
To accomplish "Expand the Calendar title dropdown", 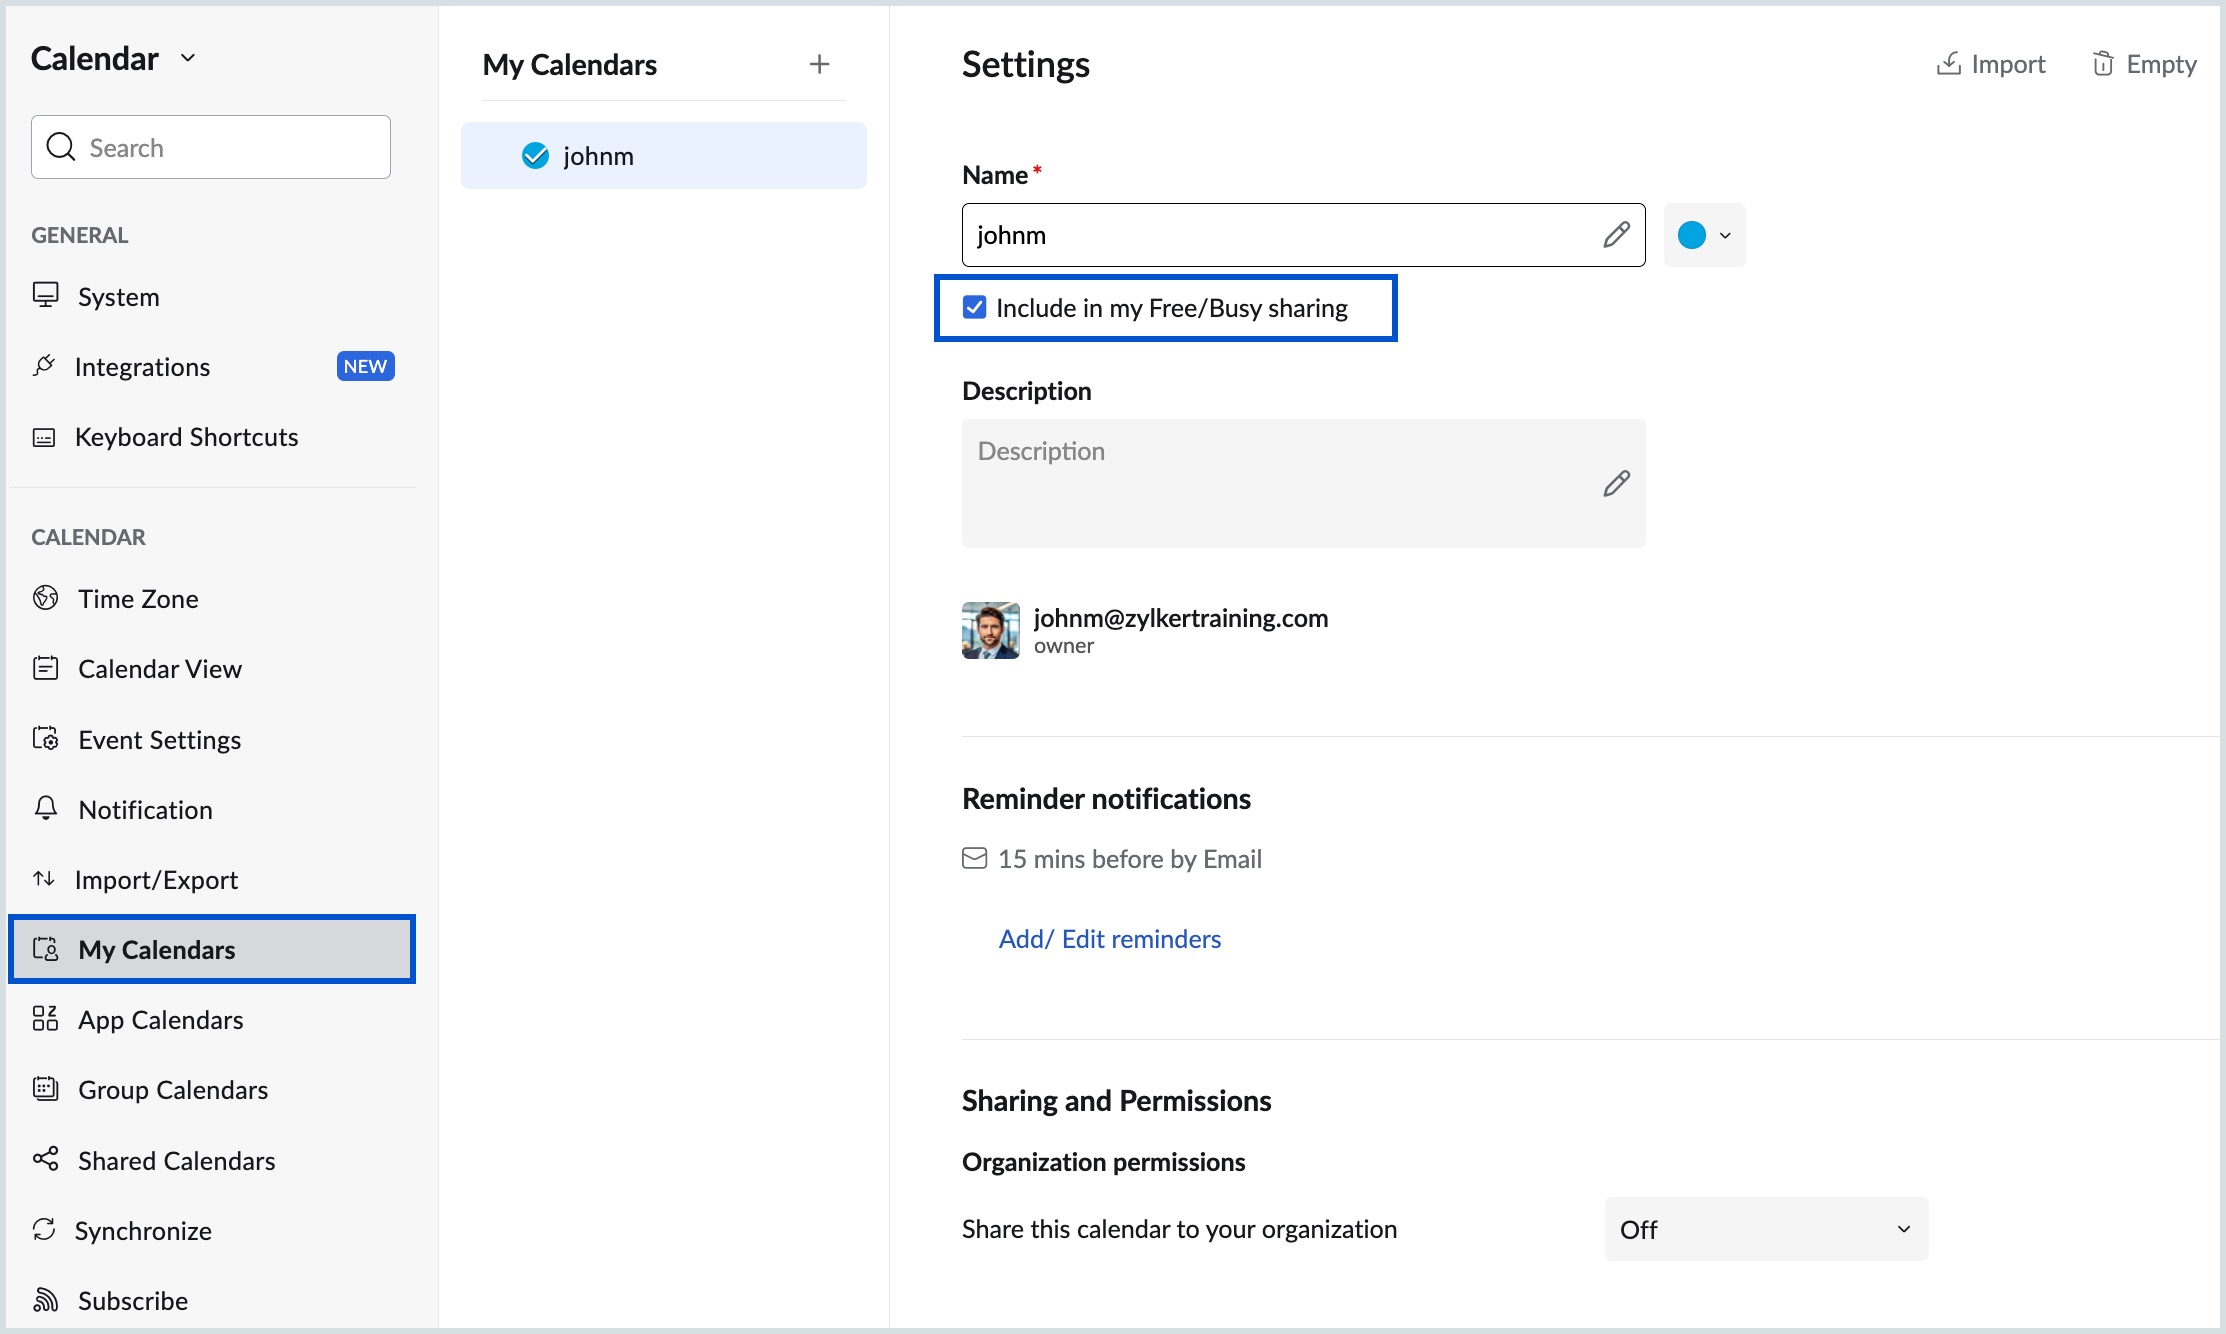I will (188, 58).
